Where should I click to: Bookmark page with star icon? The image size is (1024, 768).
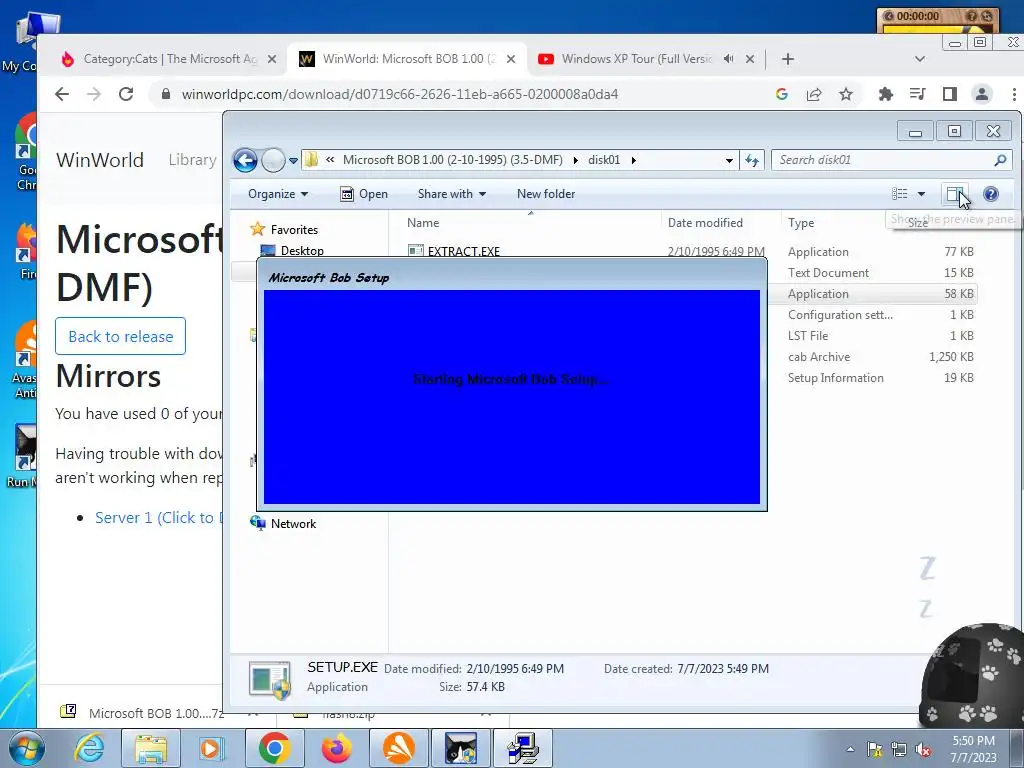846,94
